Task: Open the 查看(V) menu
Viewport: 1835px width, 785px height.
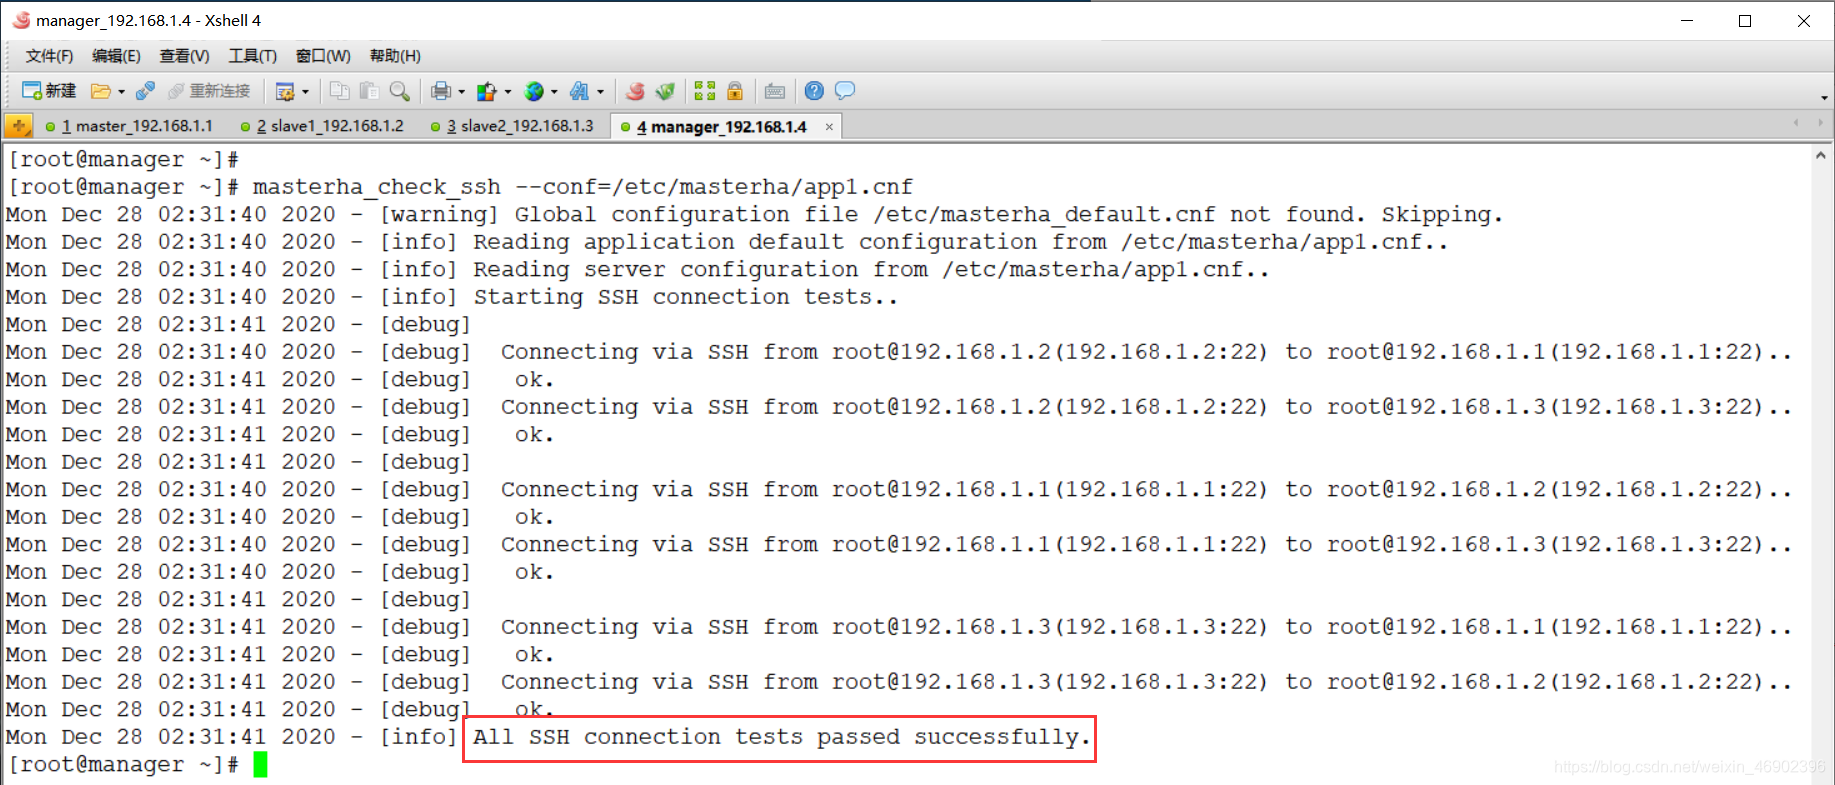Action: click(x=184, y=56)
